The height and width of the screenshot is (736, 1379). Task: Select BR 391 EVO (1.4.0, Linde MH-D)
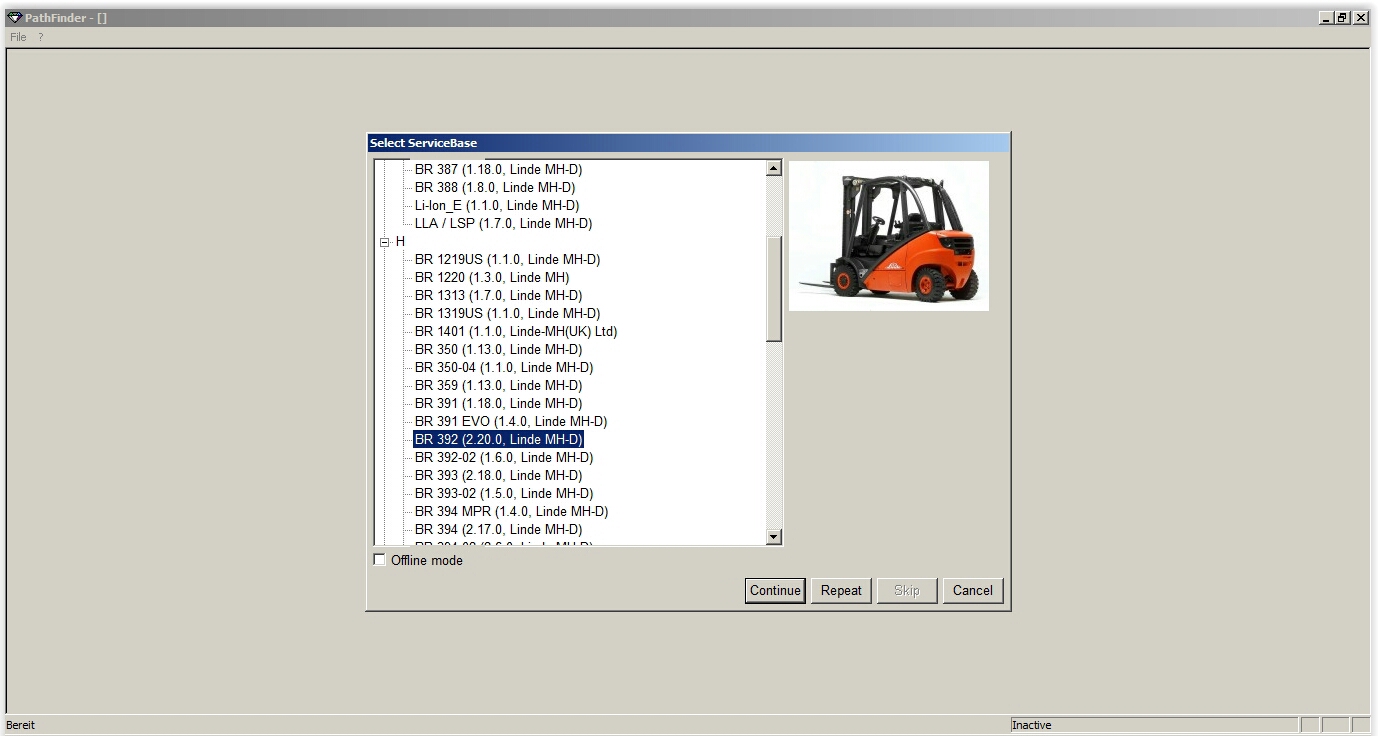tap(511, 422)
